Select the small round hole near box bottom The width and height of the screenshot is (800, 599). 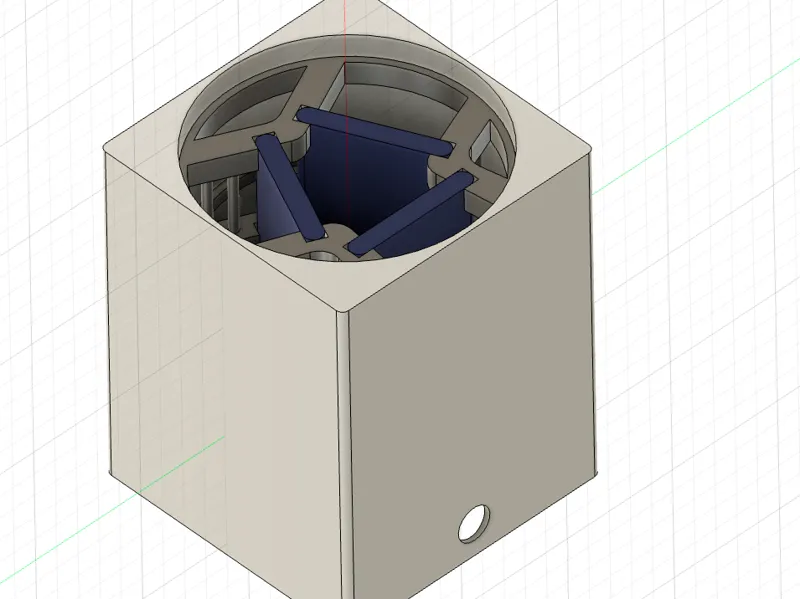coord(474,523)
